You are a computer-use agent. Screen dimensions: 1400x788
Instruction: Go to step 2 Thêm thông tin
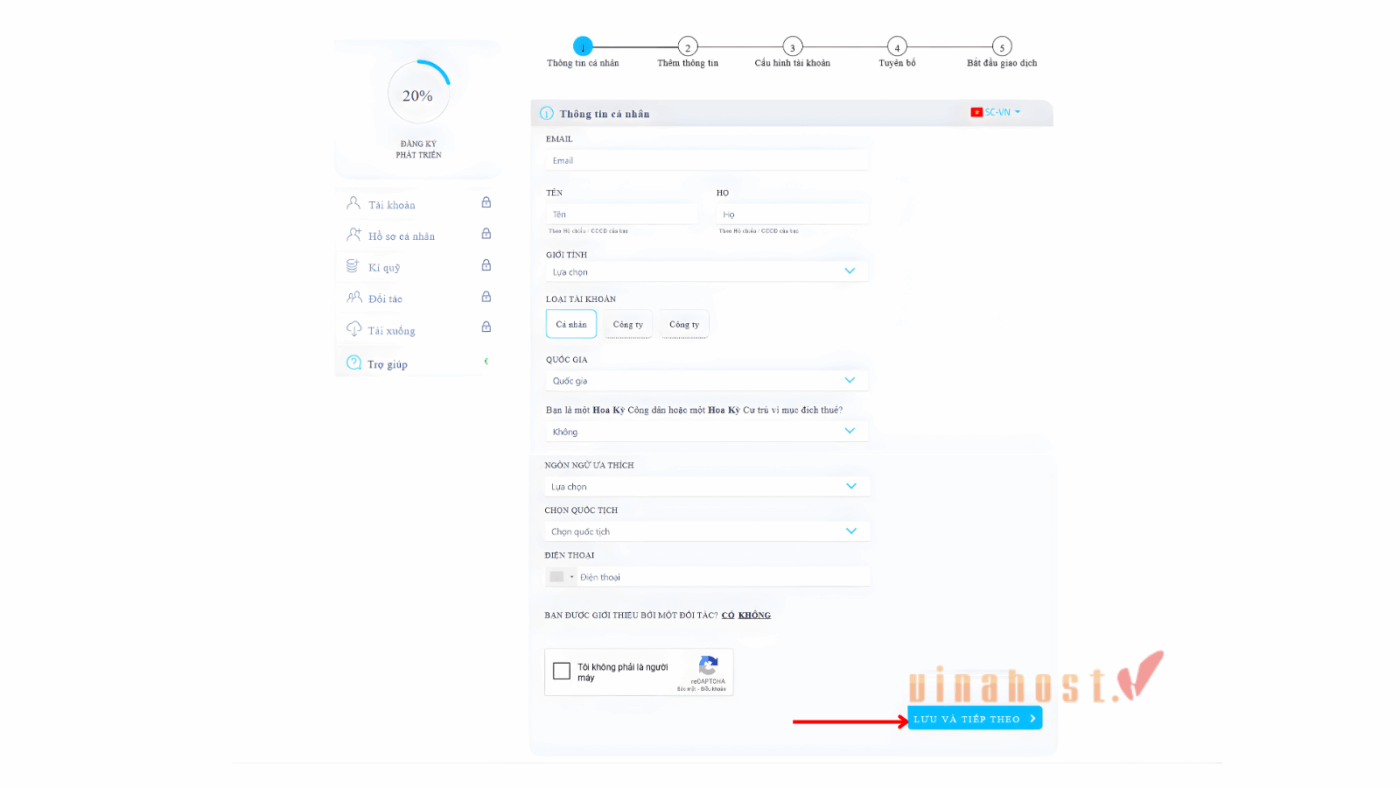point(687,47)
